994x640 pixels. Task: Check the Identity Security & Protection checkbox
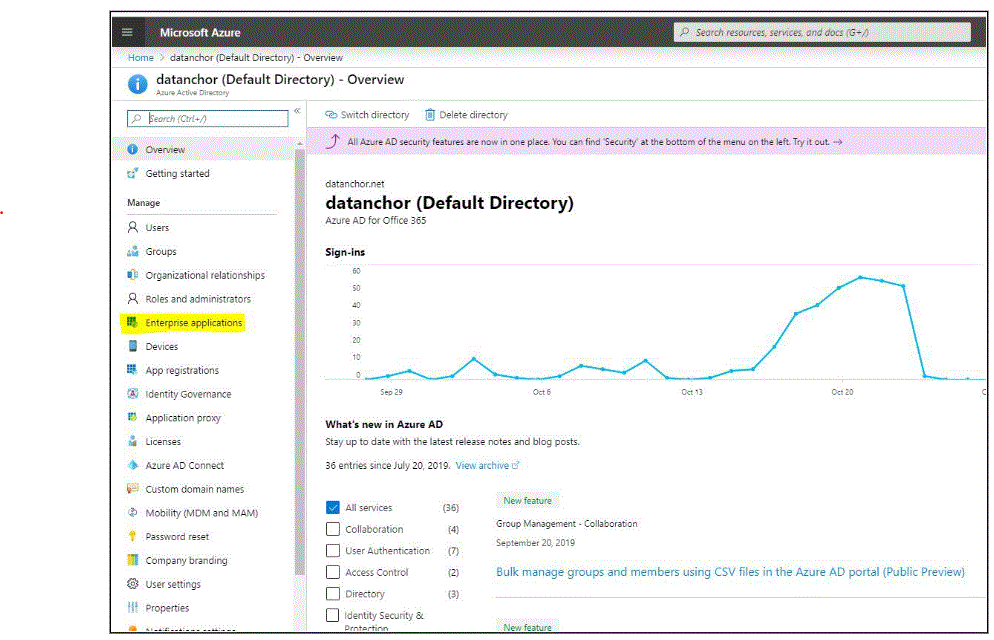tap(333, 615)
